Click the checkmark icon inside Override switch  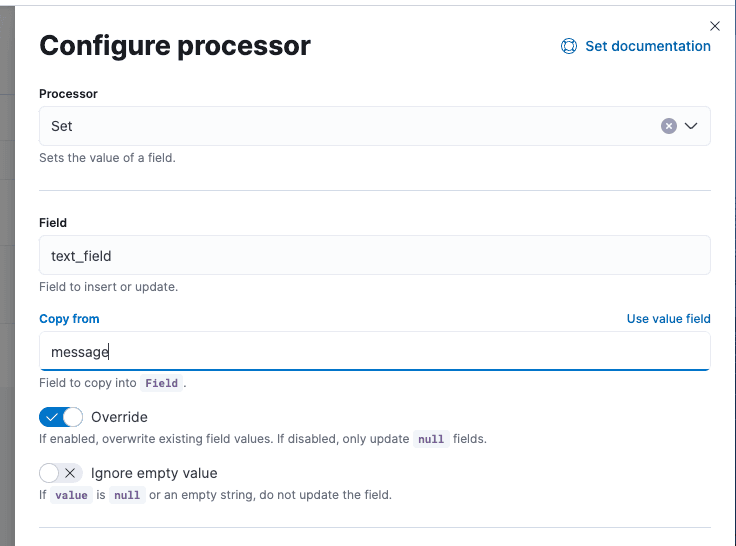[52, 417]
